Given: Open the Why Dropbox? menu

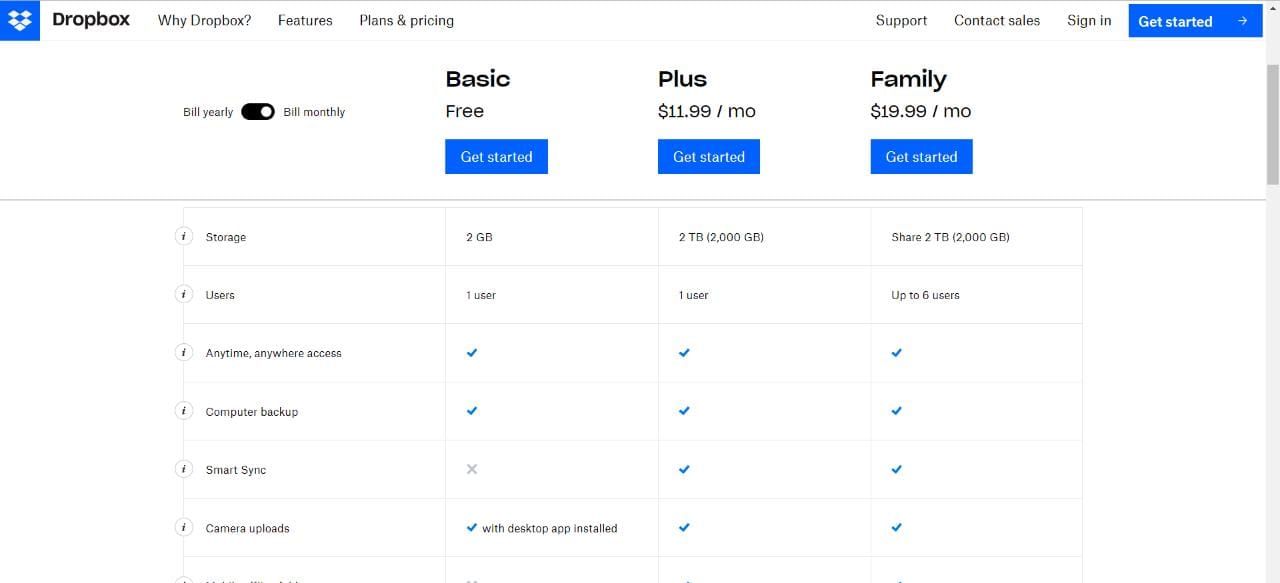Looking at the screenshot, I should coord(205,20).
